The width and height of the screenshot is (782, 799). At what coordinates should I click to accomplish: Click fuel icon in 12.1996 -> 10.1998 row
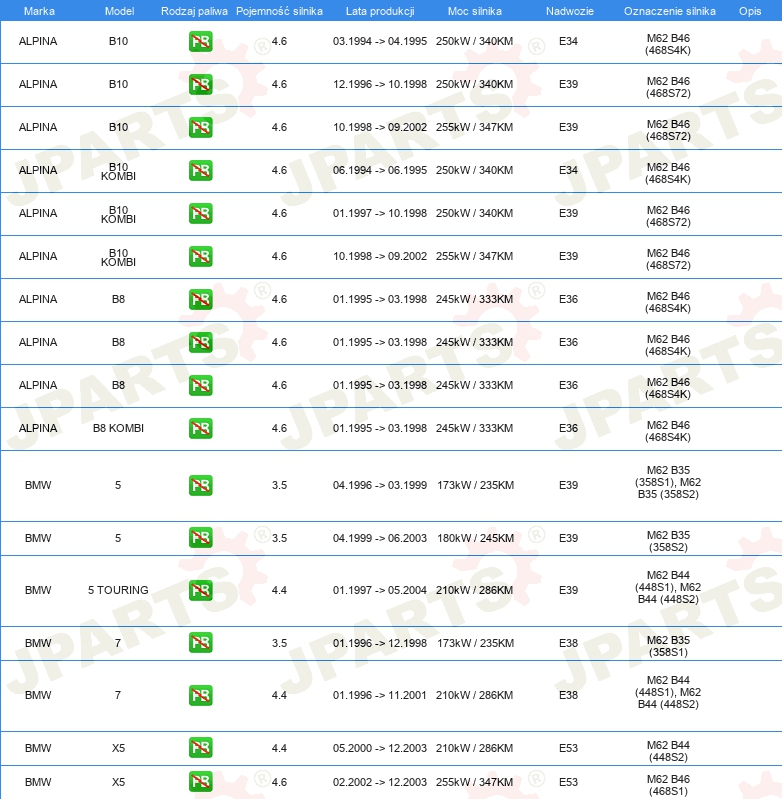coord(200,84)
